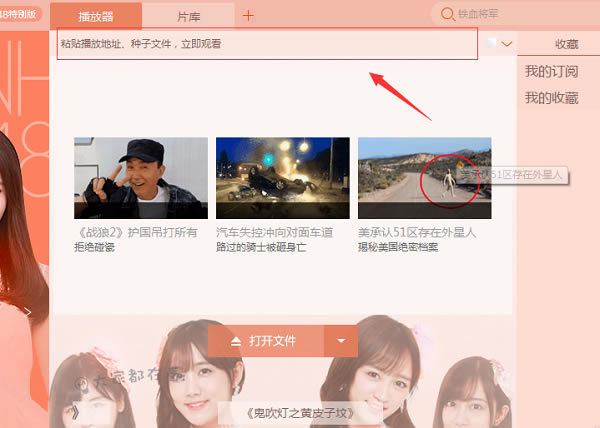
Task: Open 我的订阅 in the sidebar
Action: point(552,72)
